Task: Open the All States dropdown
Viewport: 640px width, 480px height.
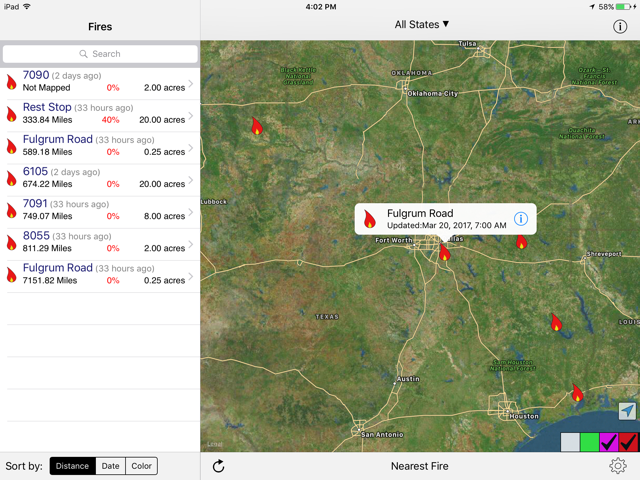Action: [422, 24]
